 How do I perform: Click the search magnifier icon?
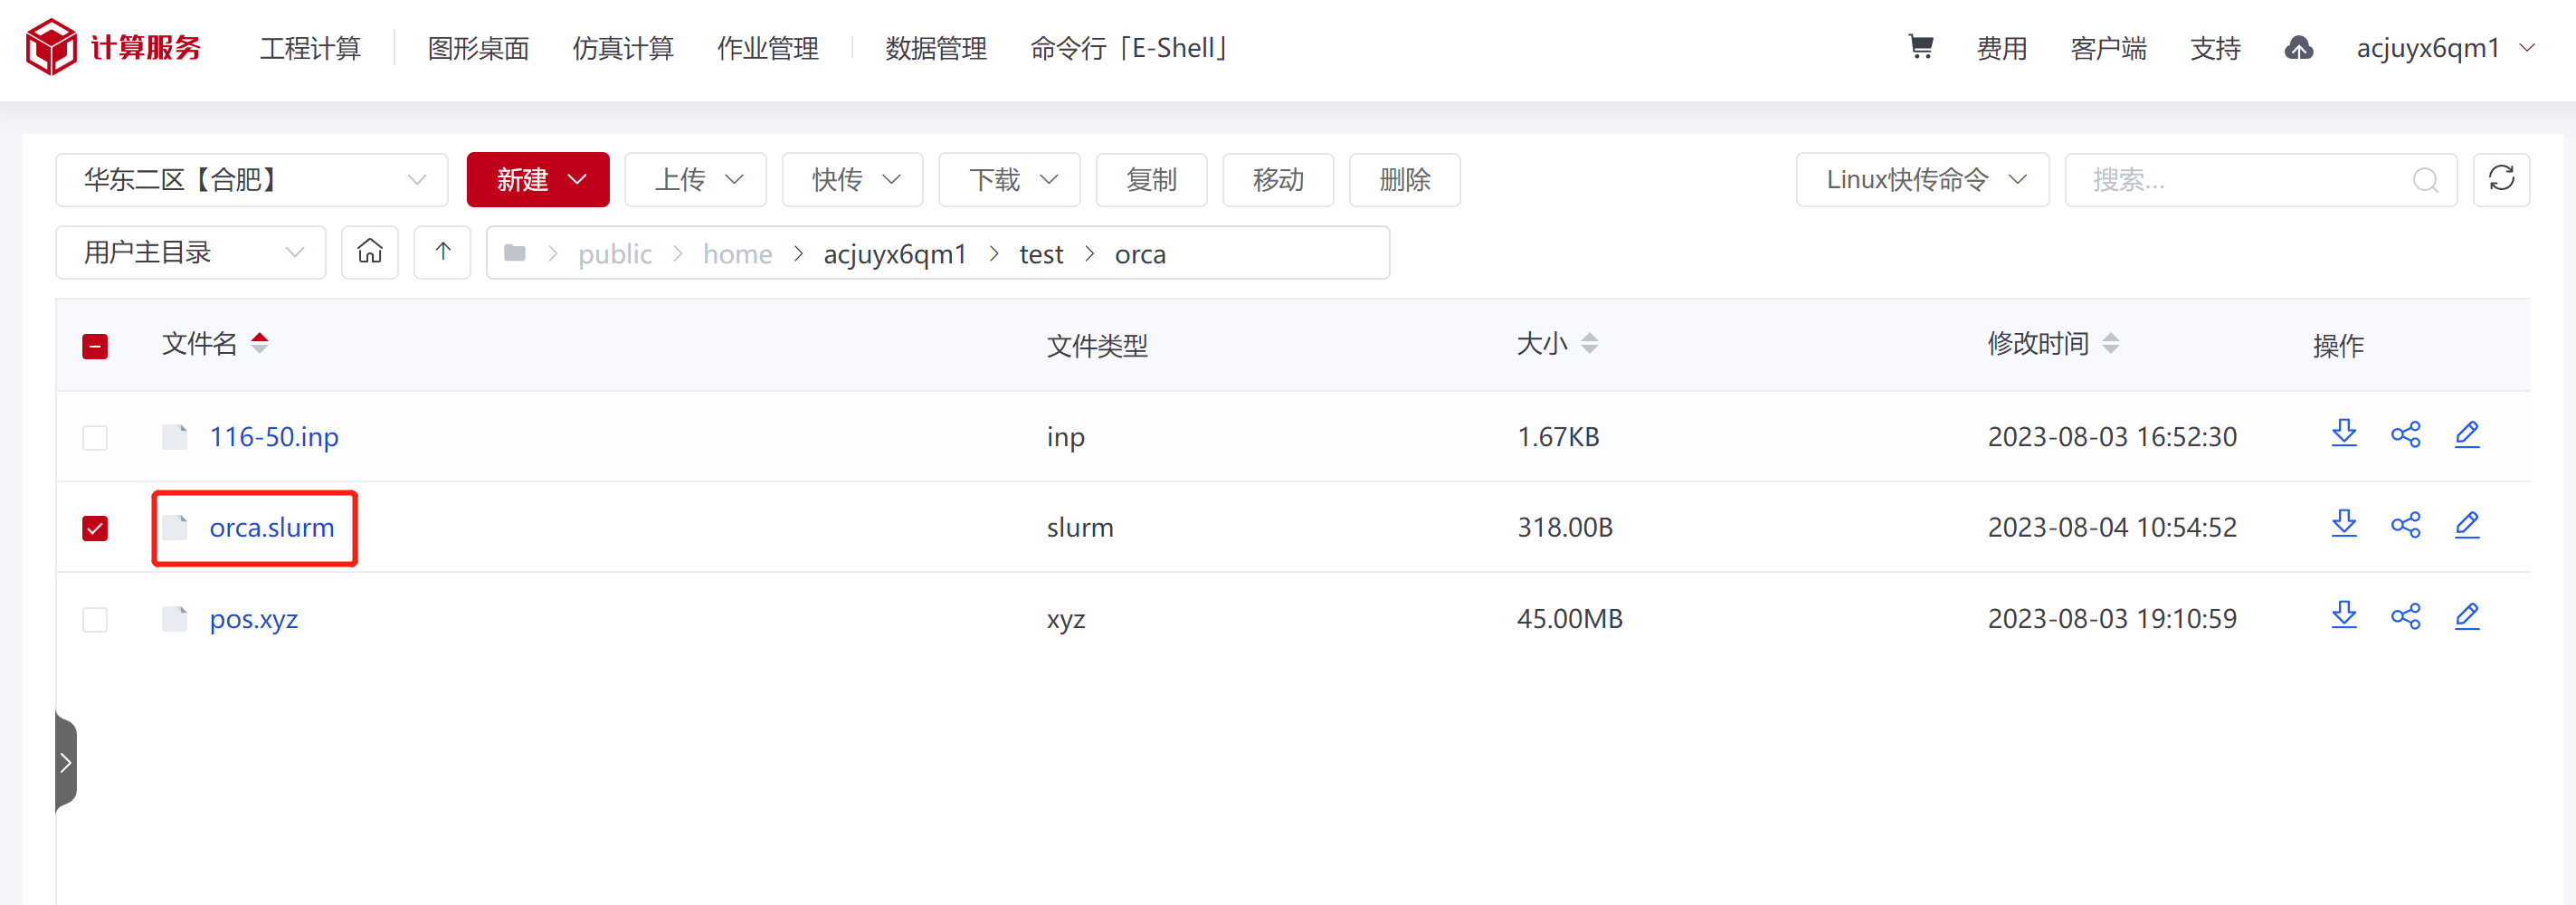2424,180
